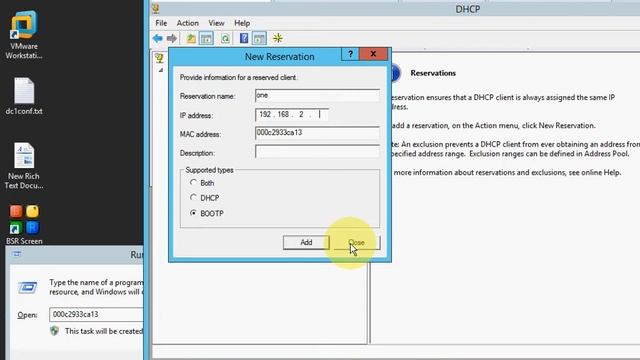Click the last octet of IP address

[x=320, y=115]
